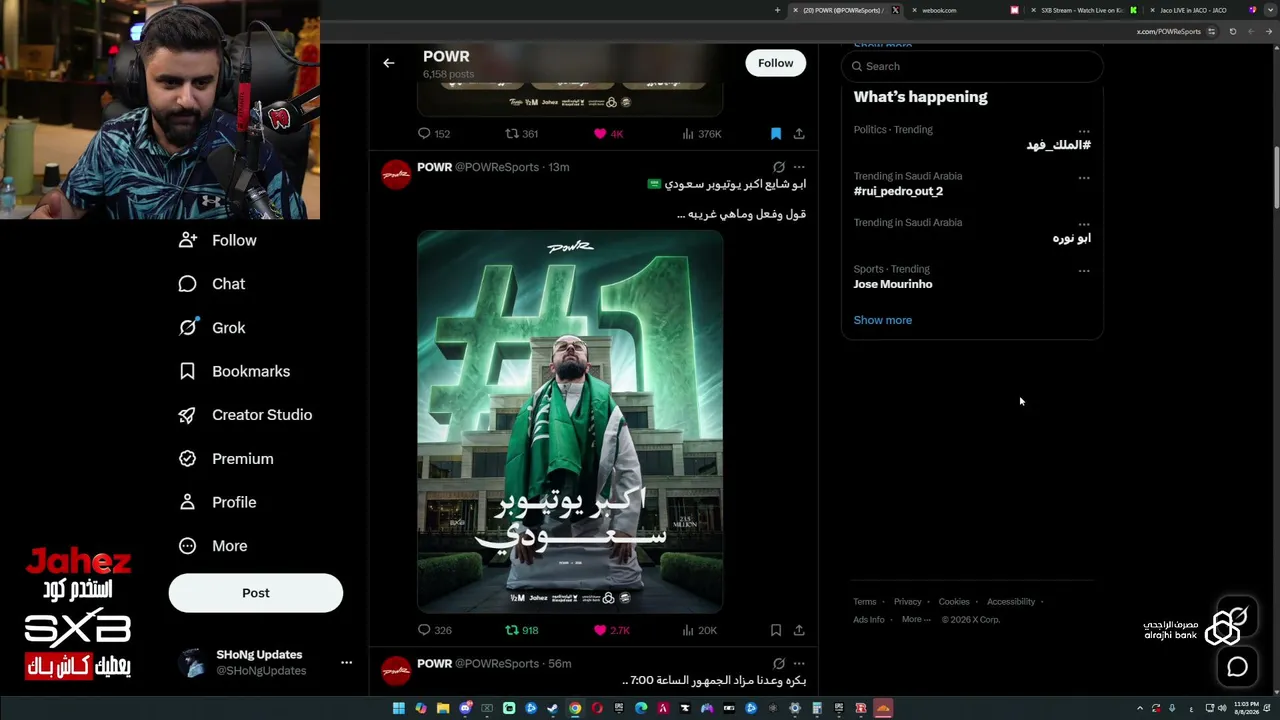Open options for Jose Mourinho trend
Image resolution: width=1280 pixels, height=720 pixels.
coord(1084,271)
